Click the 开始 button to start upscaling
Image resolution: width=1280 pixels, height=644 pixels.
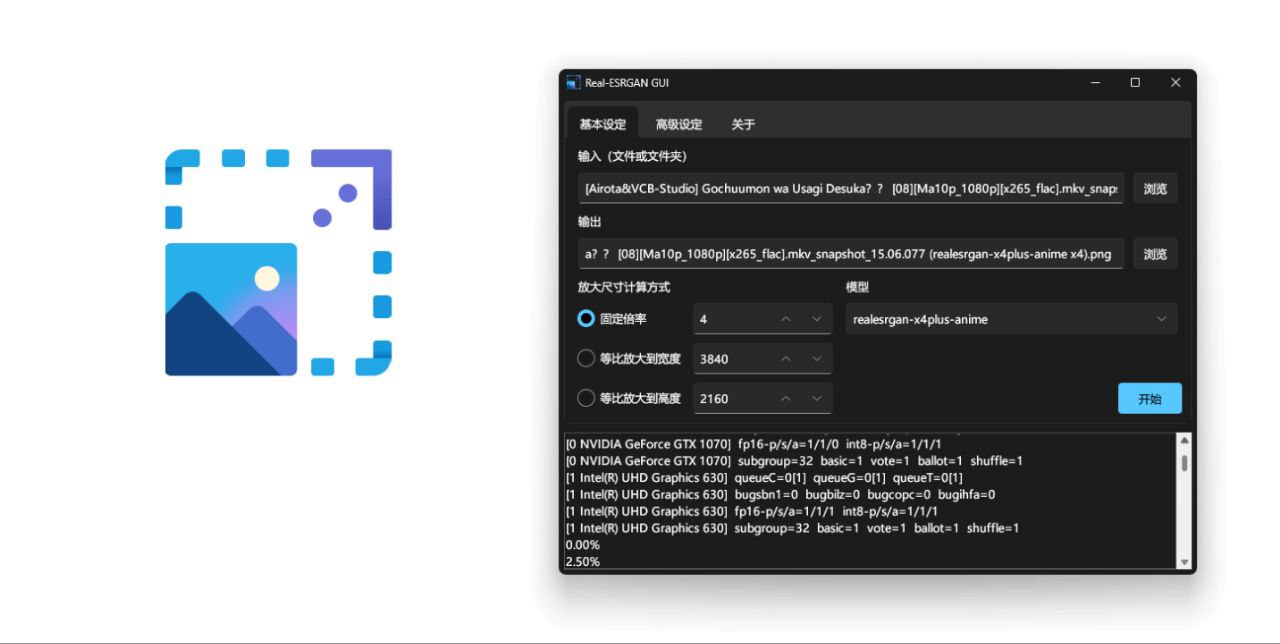point(1149,398)
